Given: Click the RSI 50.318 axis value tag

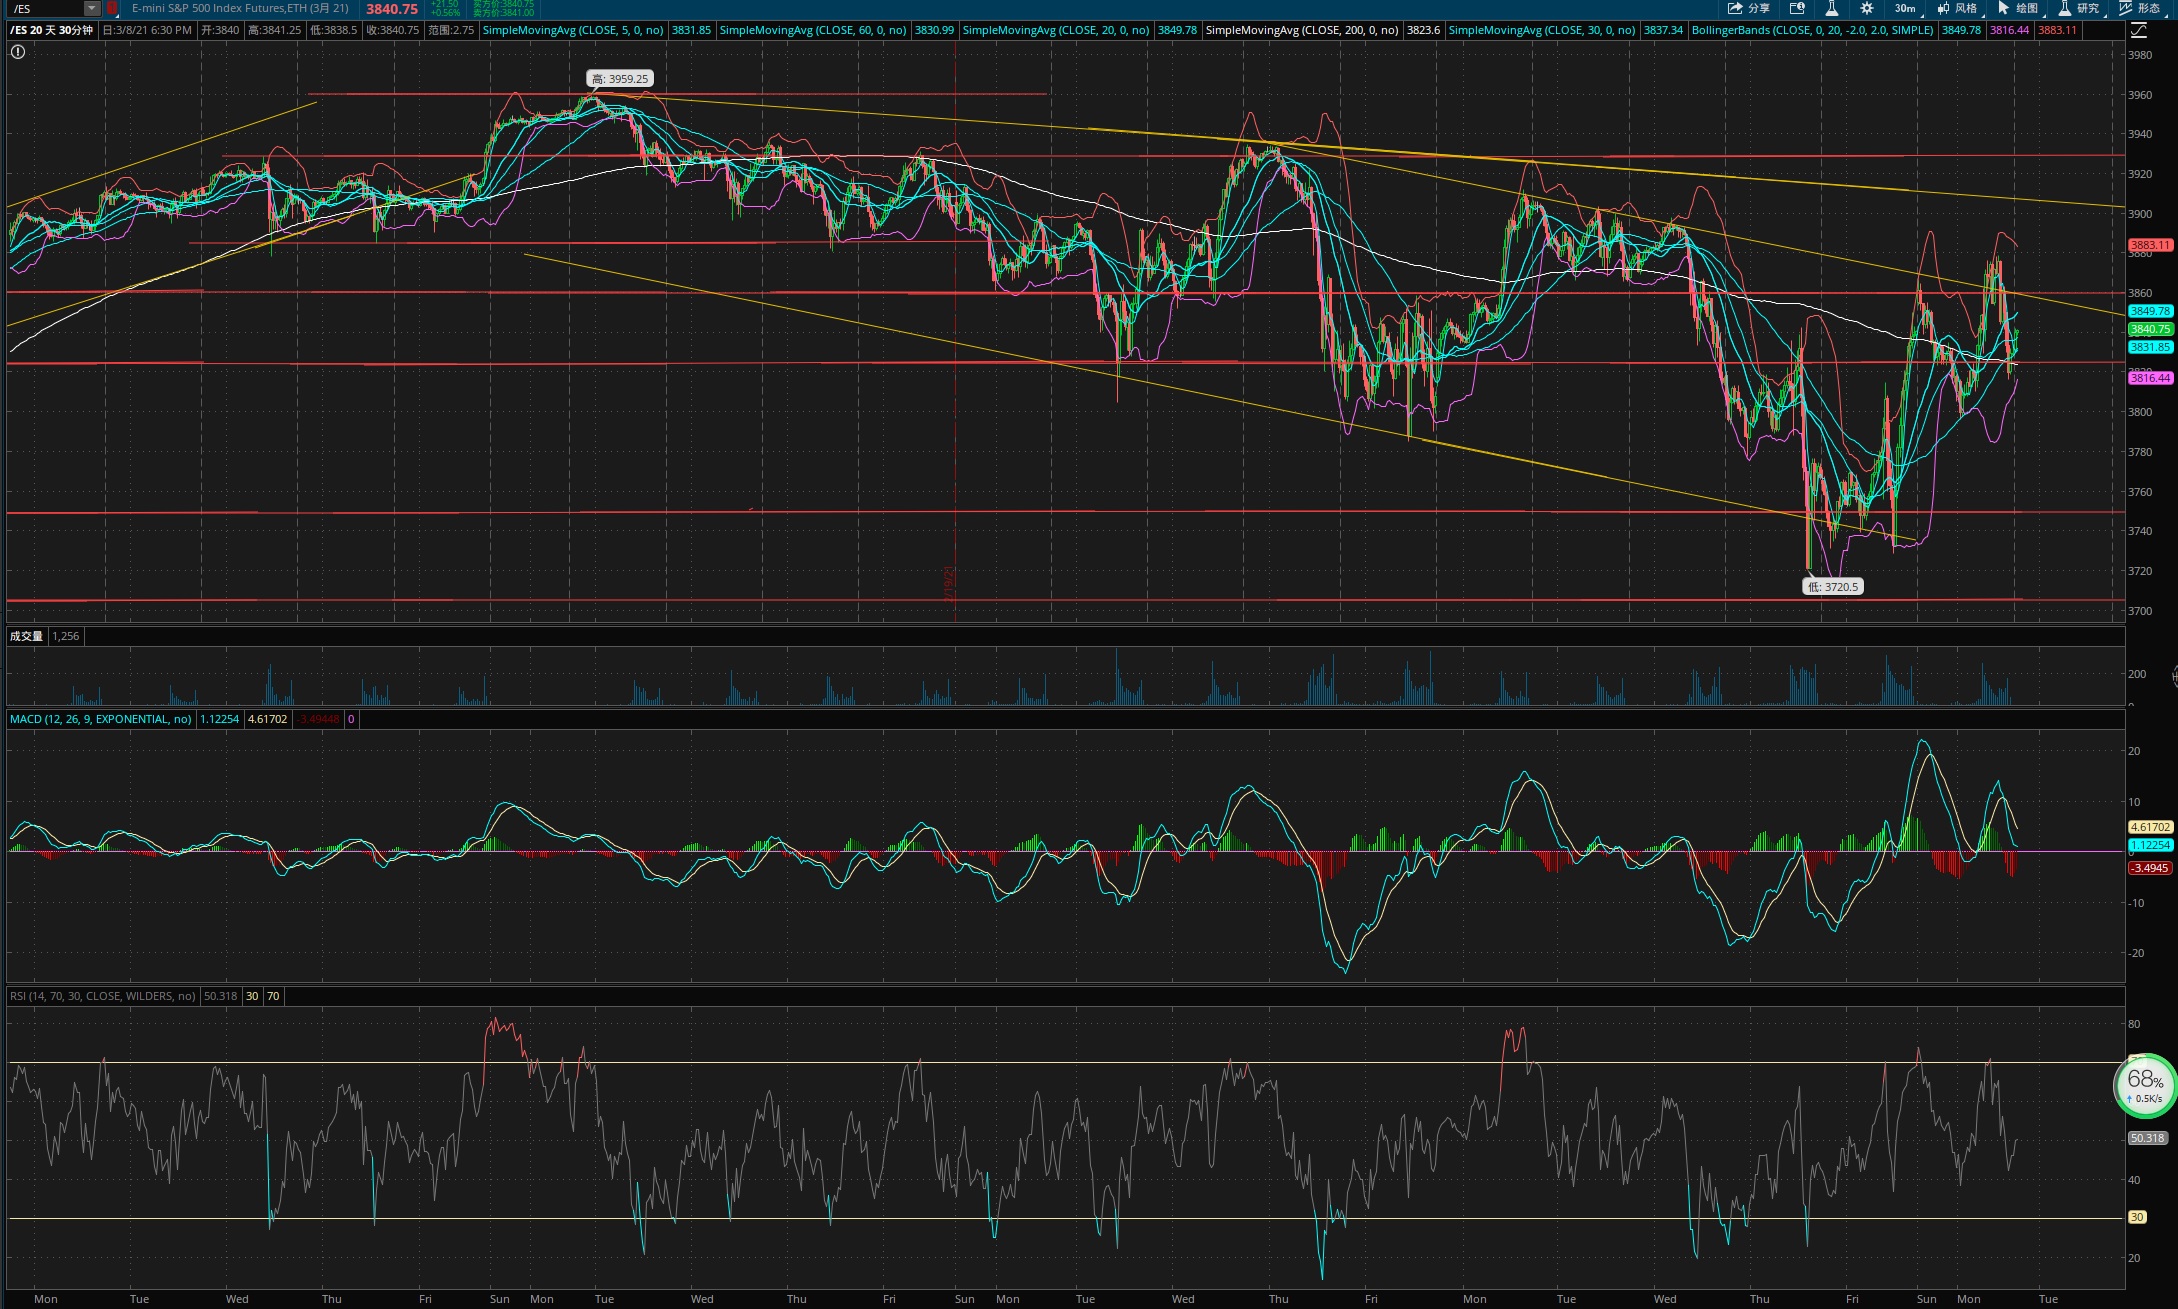Looking at the screenshot, I should click(2147, 1138).
